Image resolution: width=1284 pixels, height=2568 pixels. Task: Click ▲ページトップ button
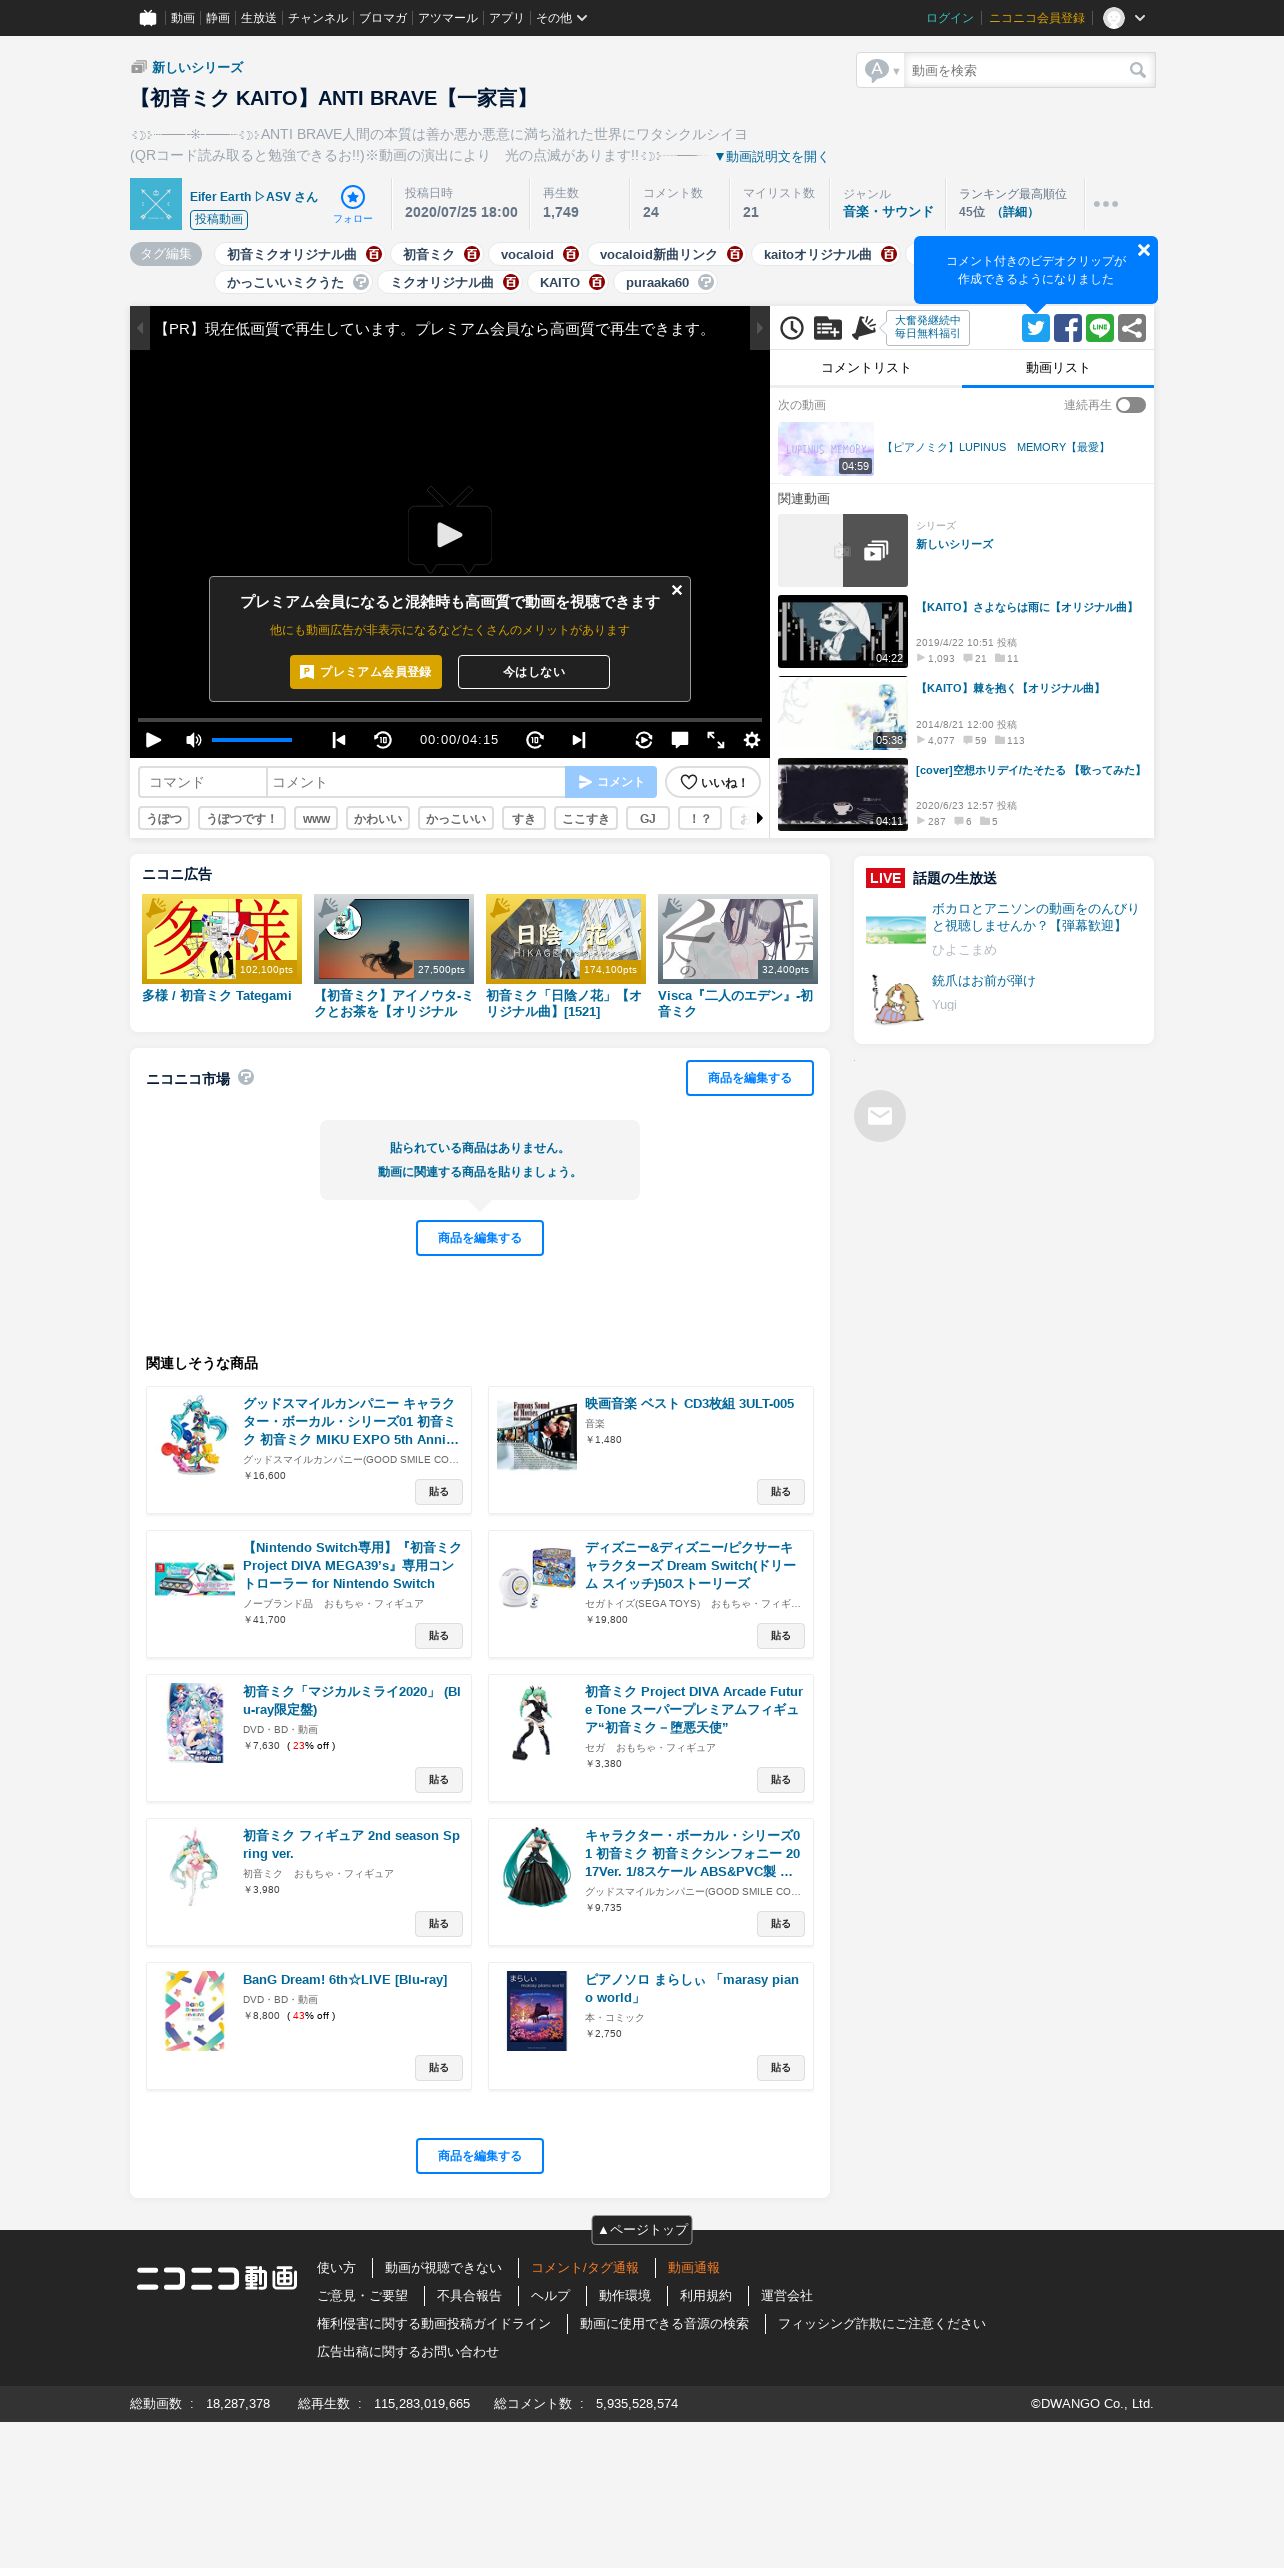[x=642, y=2229]
